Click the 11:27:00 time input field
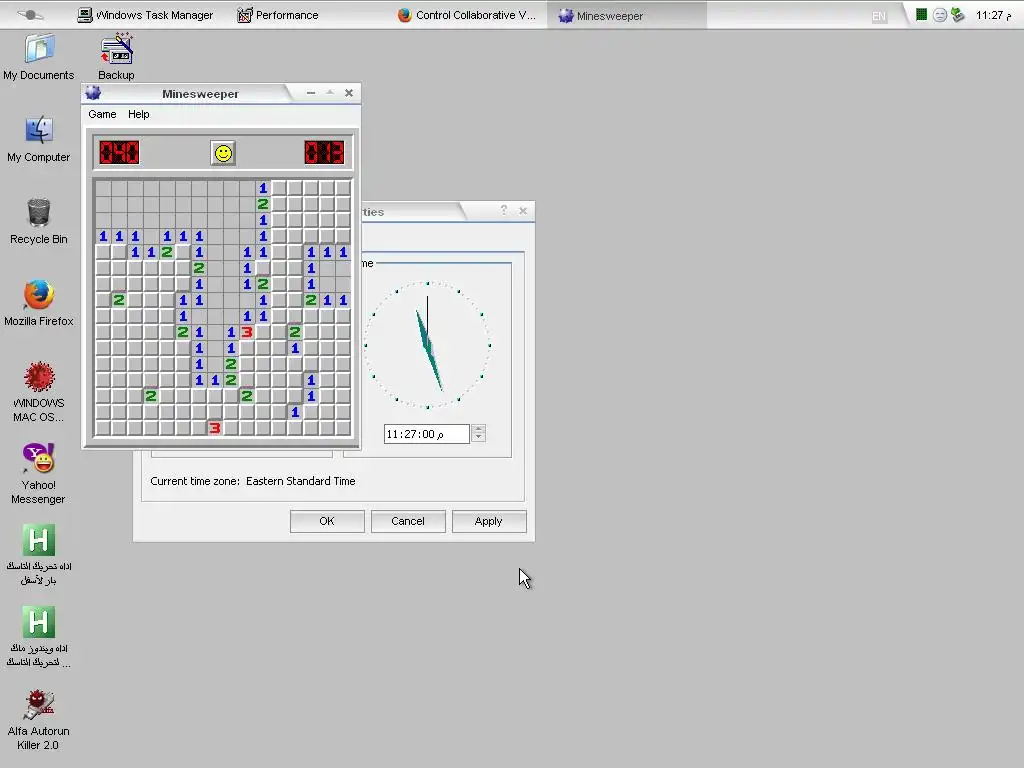The image size is (1024, 768). (x=426, y=434)
